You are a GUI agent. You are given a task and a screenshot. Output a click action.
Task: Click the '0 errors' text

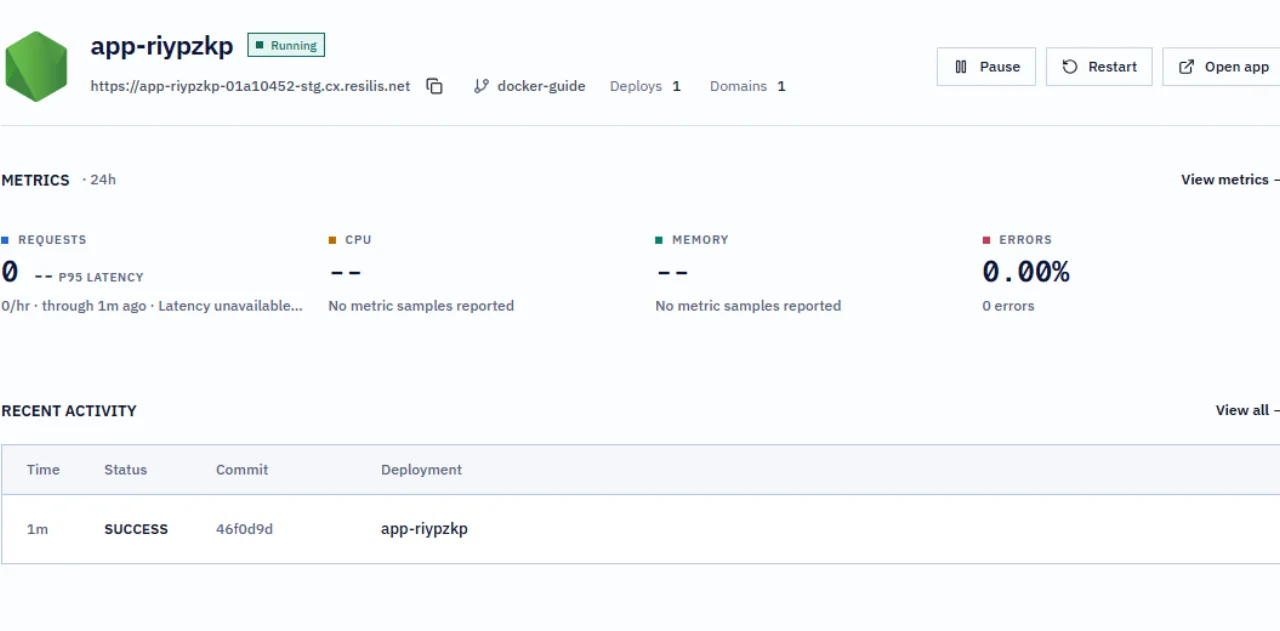click(1008, 306)
